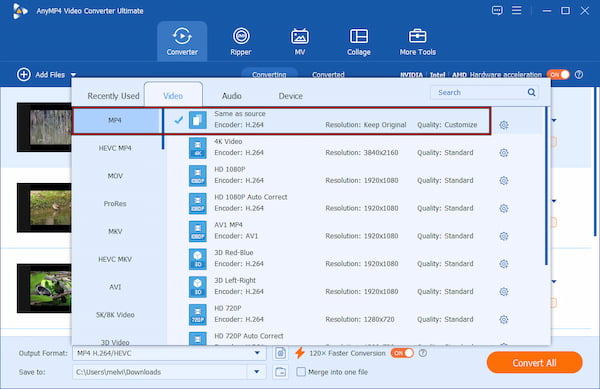Open the Converter module

coord(182,41)
